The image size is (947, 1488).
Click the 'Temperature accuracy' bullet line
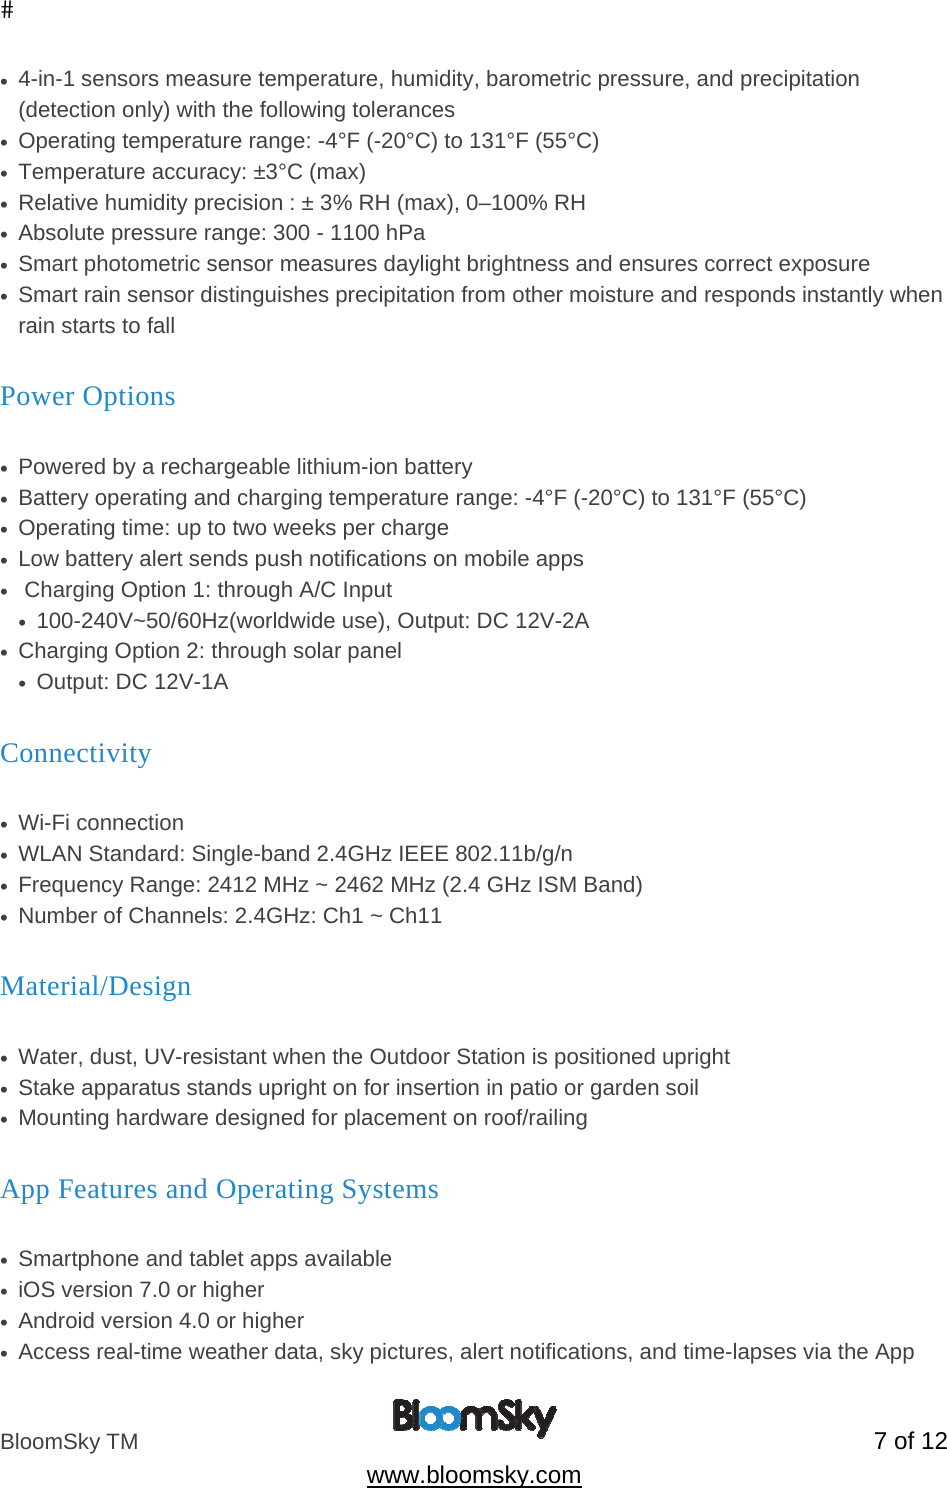tap(192, 172)
